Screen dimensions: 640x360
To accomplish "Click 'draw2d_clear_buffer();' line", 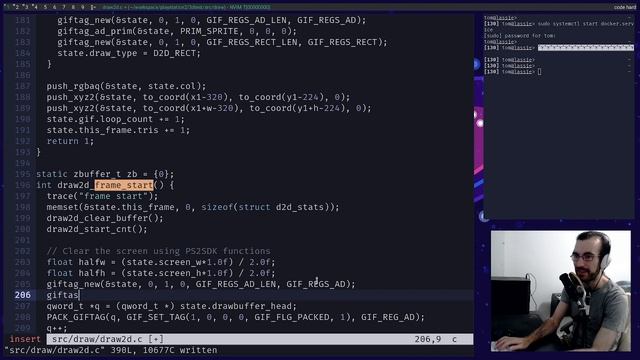I will (105, 218).
